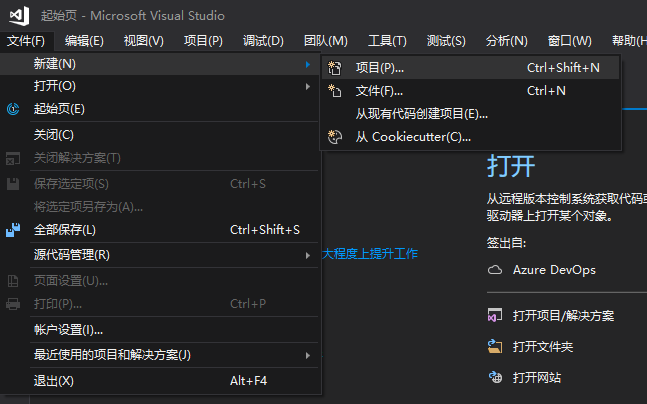The height and width of the screenshot is (404, 647).
Task: Select 源代码管理(R) menu entry
Action: click(x=160, y=255)
